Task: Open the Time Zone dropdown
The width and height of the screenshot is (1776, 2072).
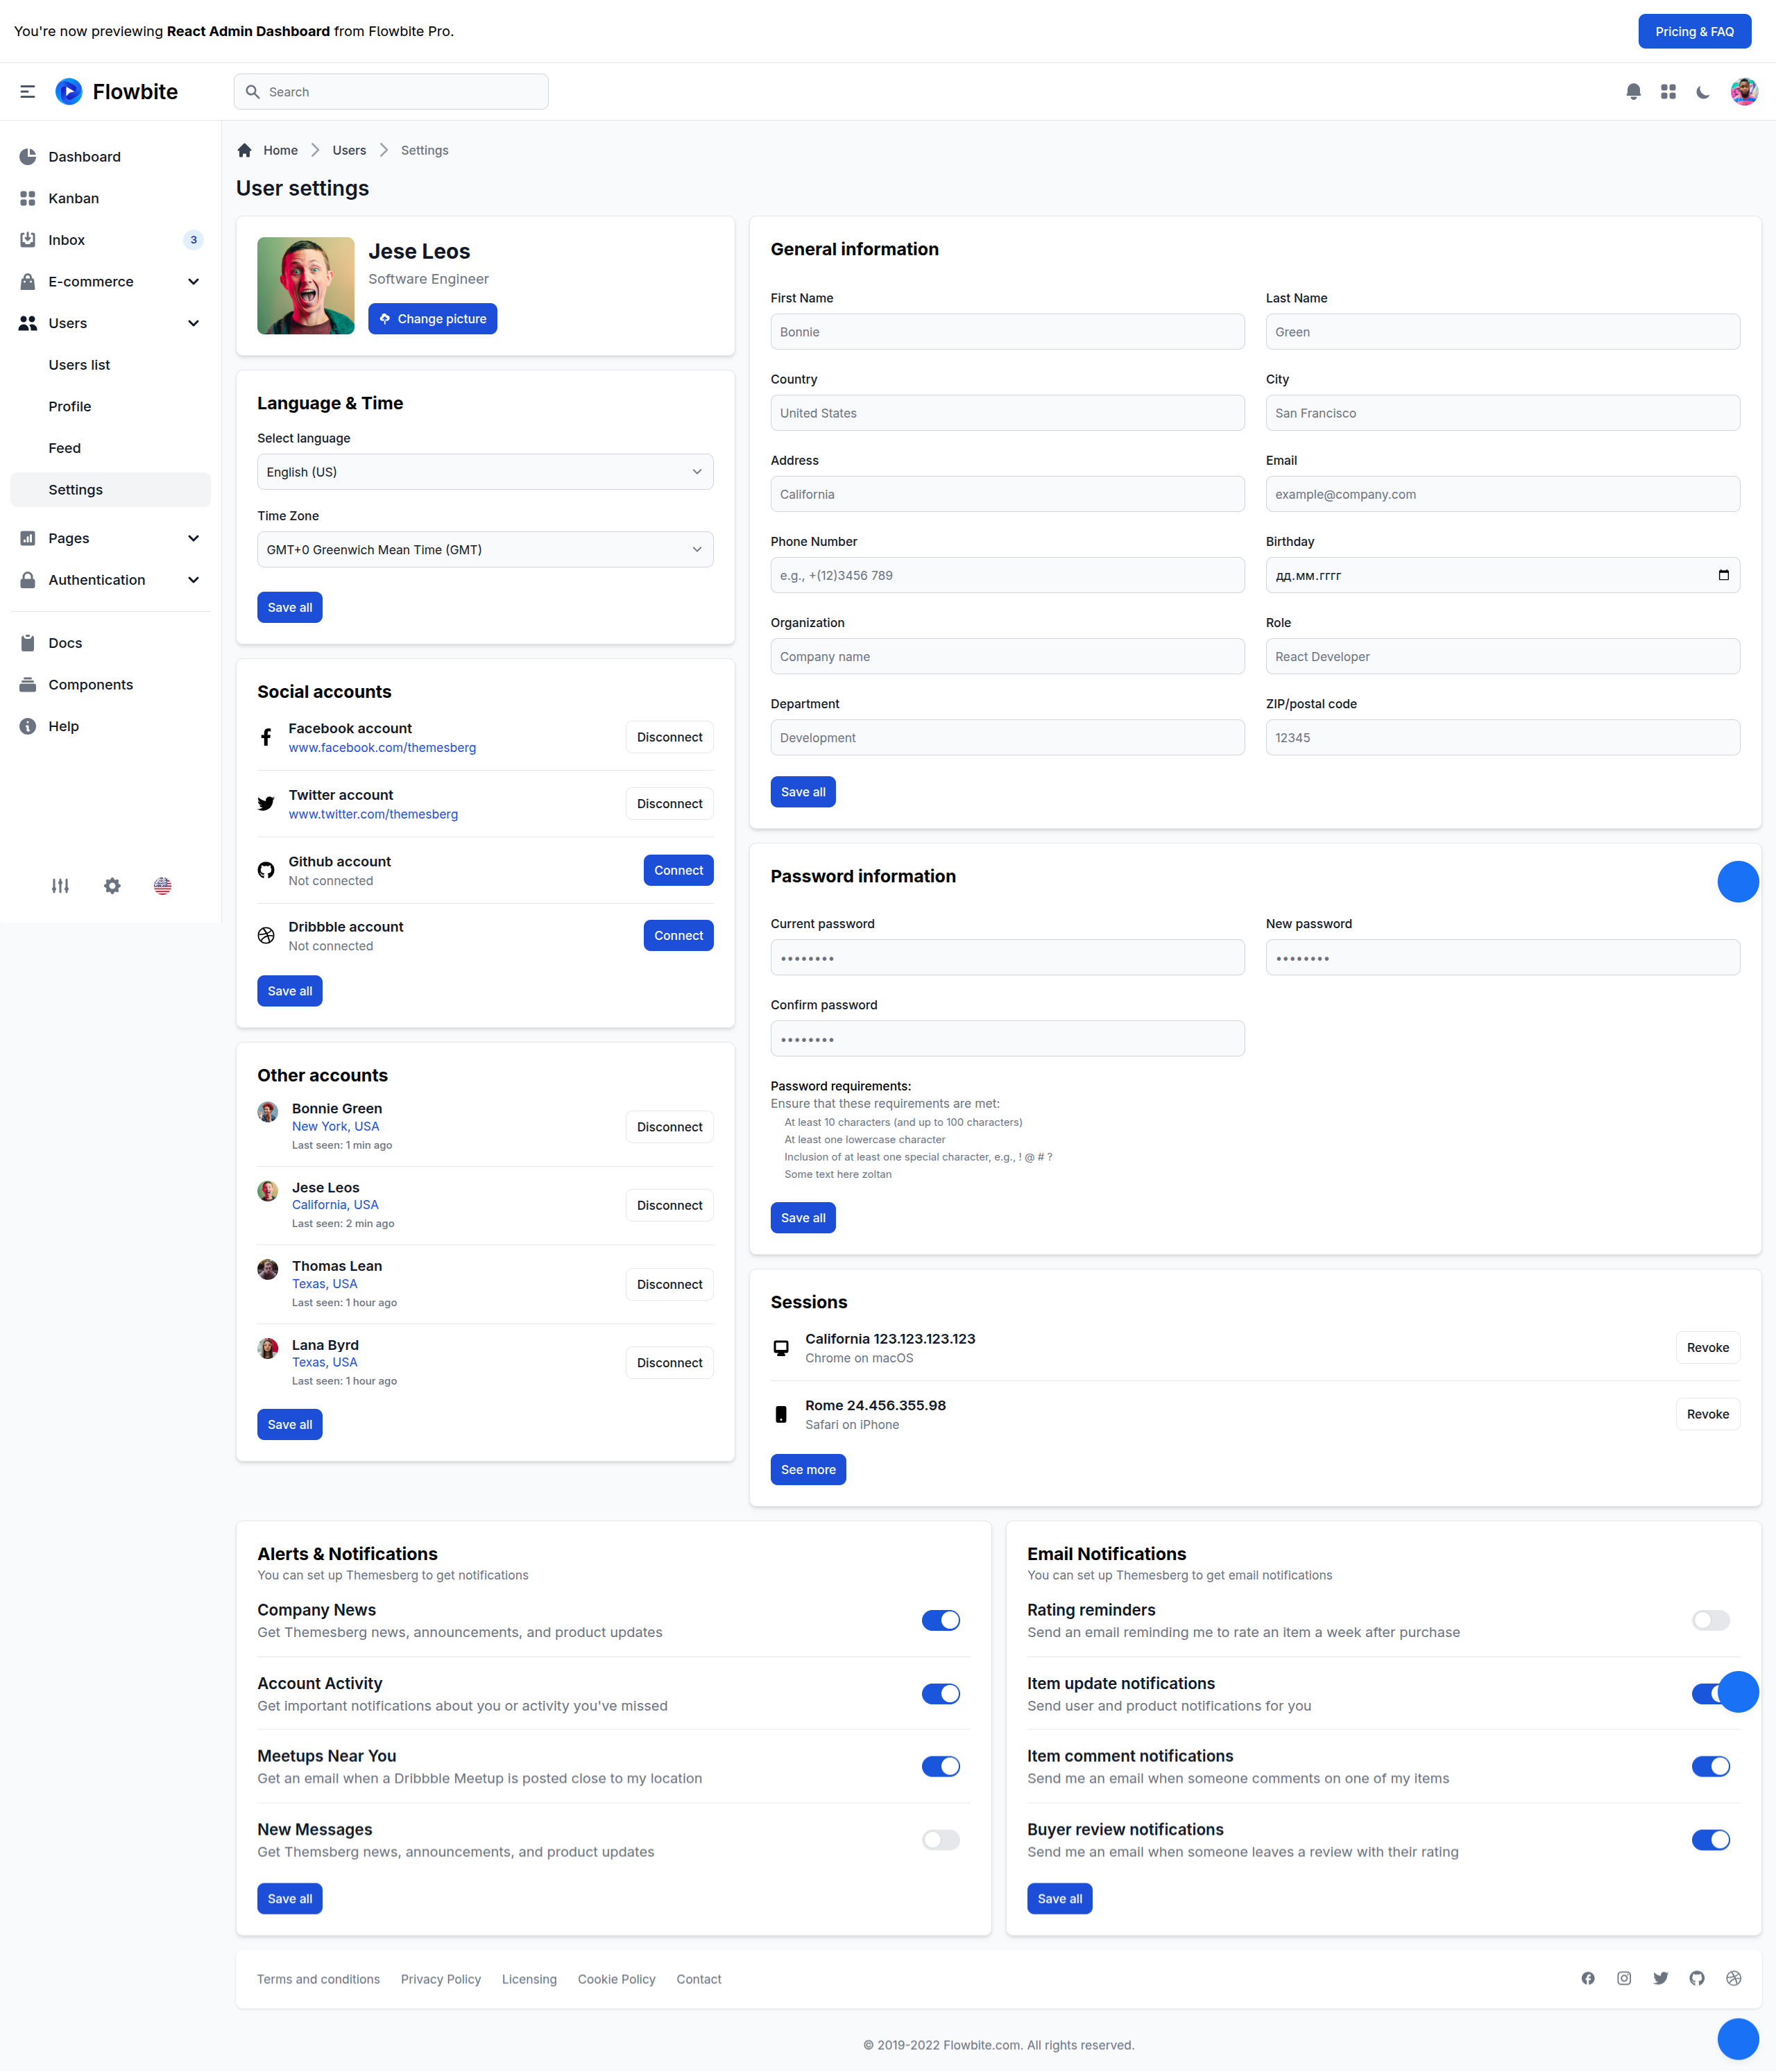Action: point(485,550)
